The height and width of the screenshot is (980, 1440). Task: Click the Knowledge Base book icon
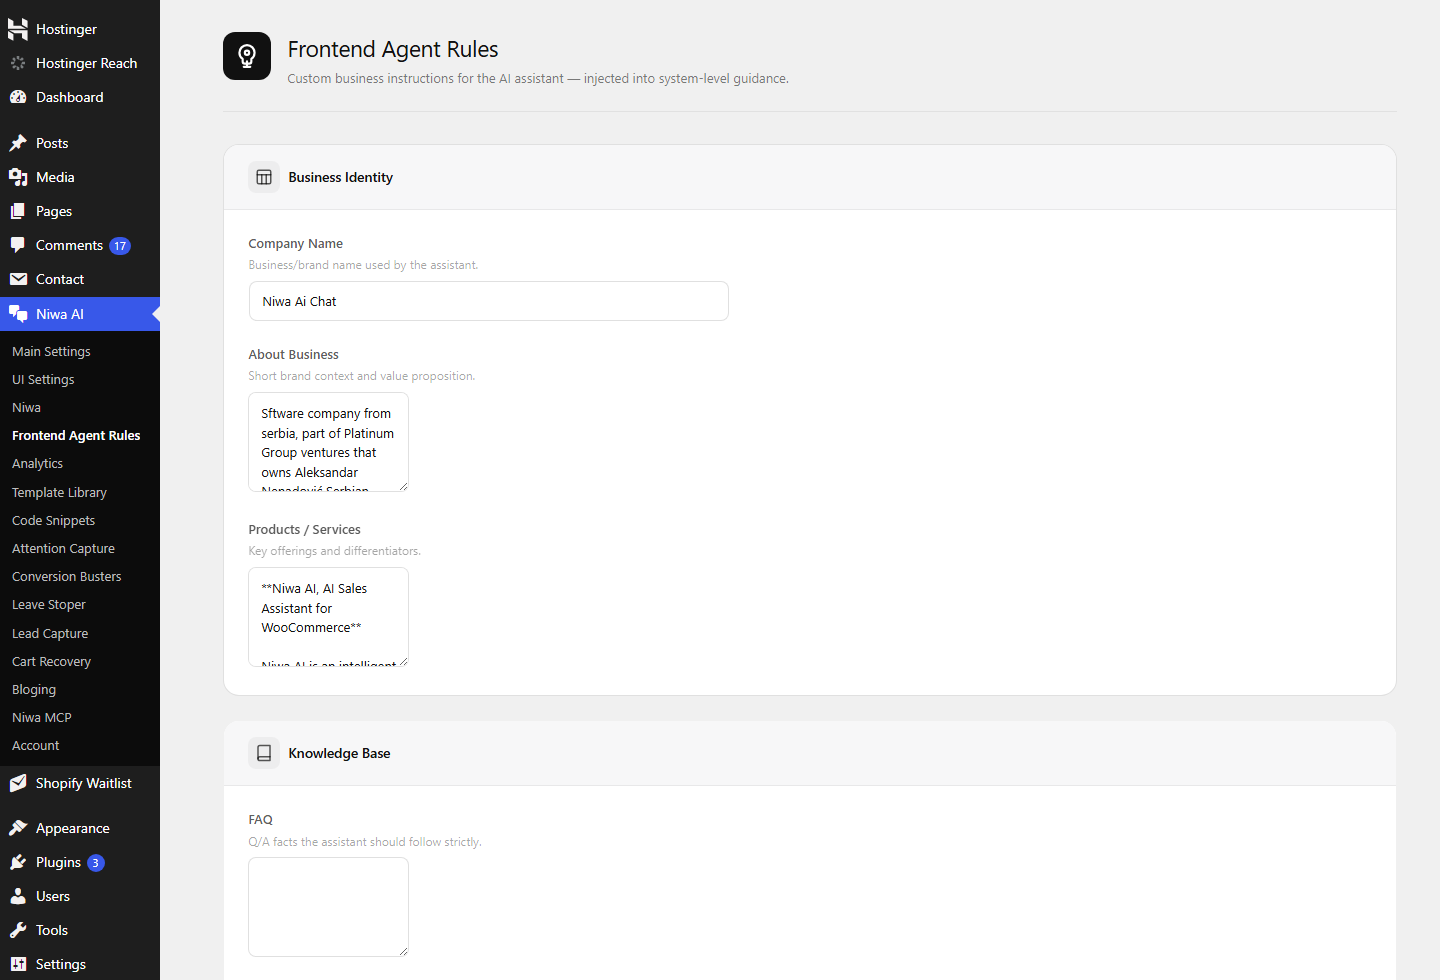point(264,753)
